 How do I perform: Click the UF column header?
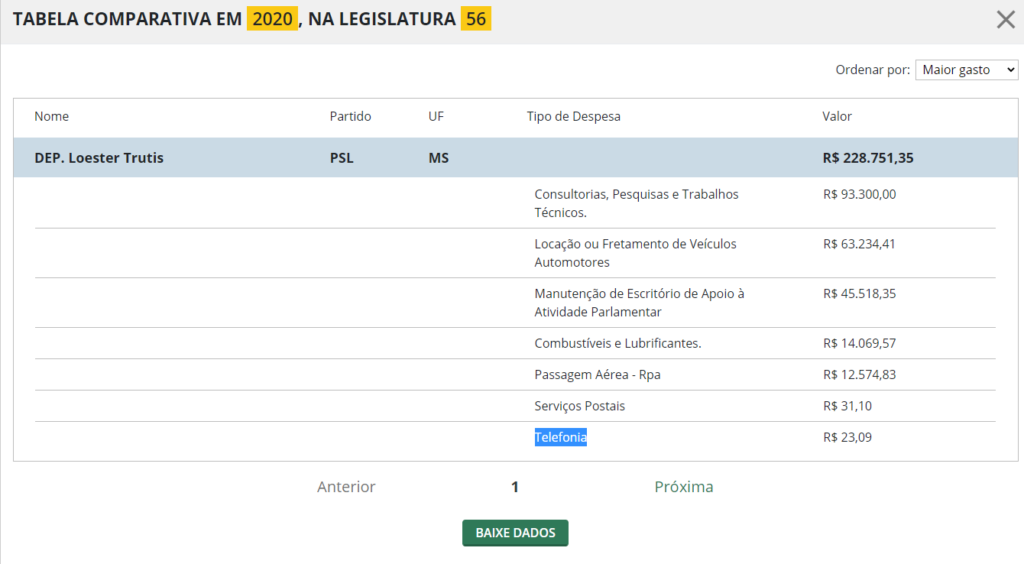pyautogui.click(x=436, y=116)
